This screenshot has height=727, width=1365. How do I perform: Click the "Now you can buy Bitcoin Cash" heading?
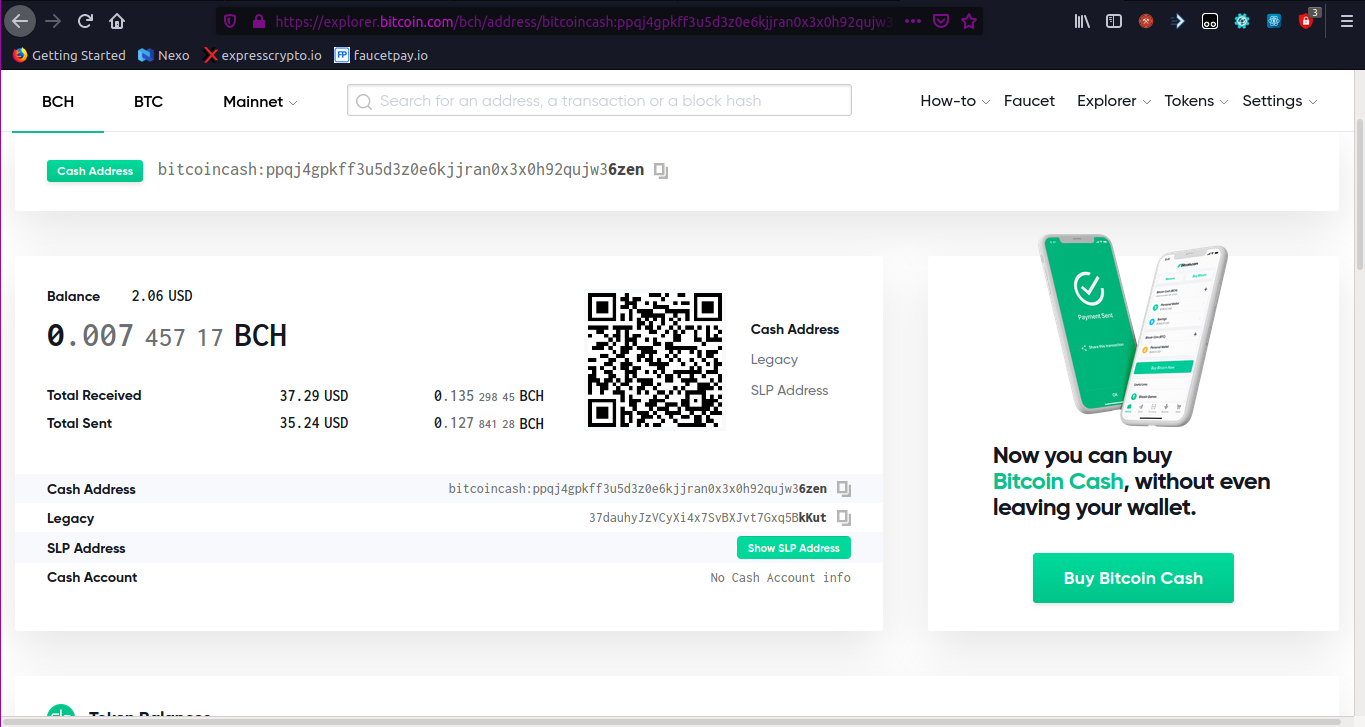point(1132,482)
